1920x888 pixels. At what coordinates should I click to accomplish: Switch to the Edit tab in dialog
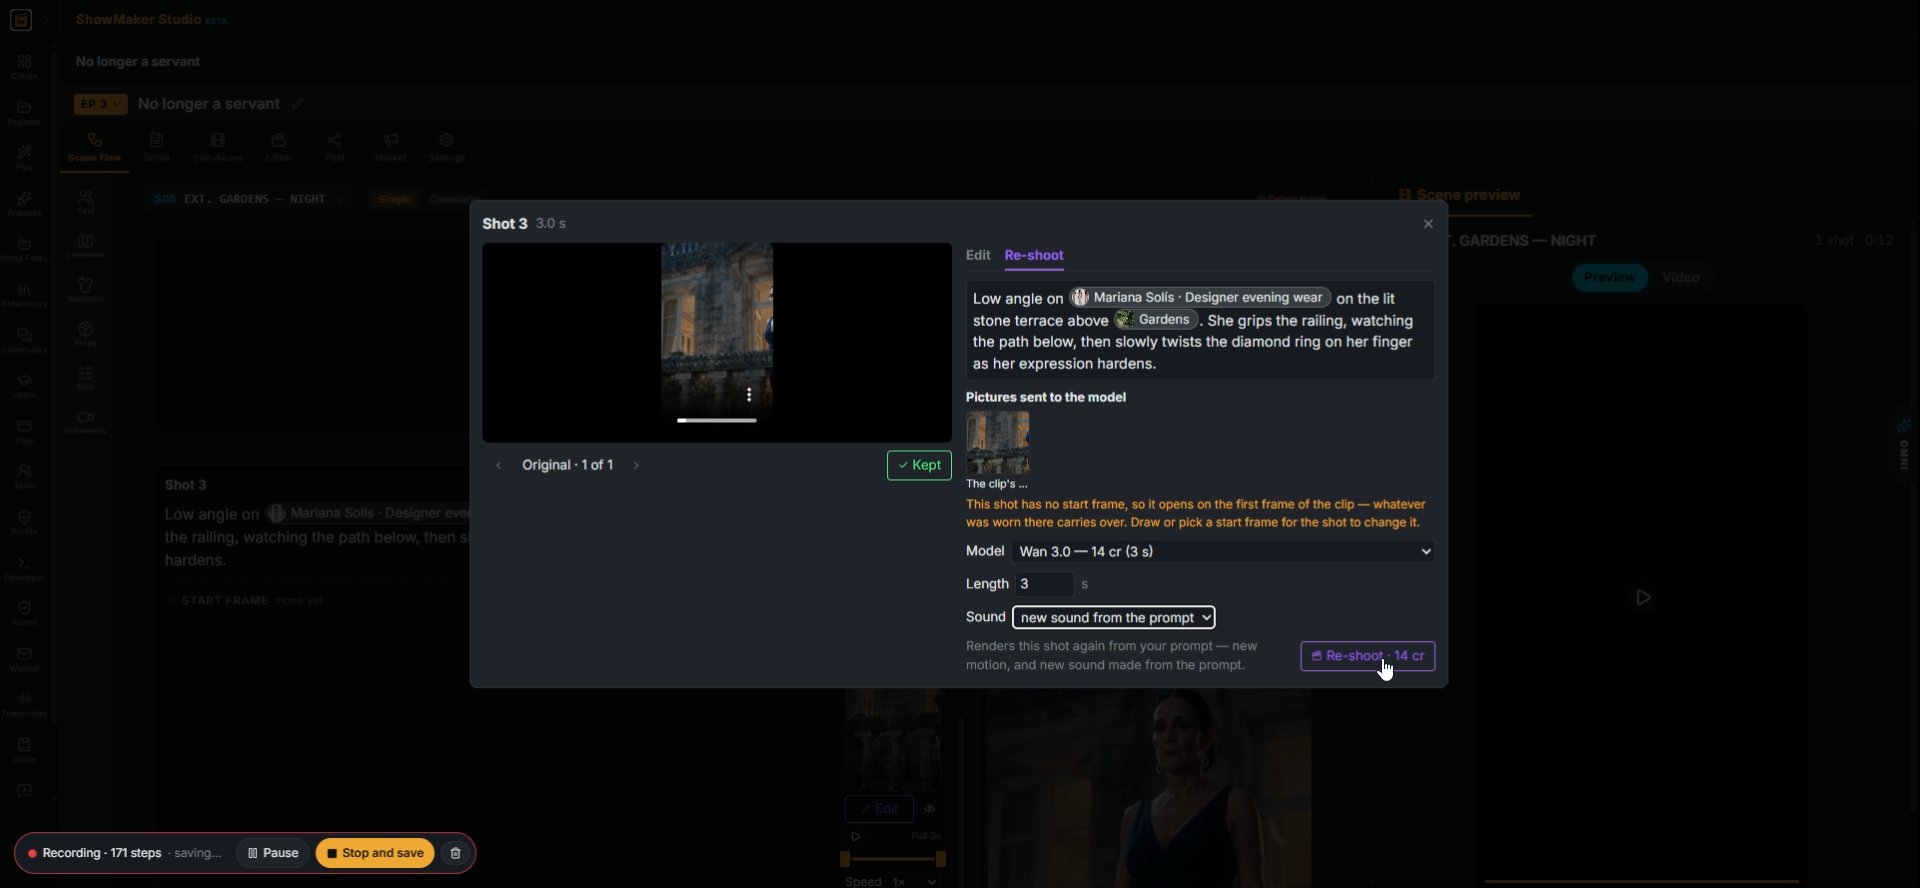tap(978, 255)
